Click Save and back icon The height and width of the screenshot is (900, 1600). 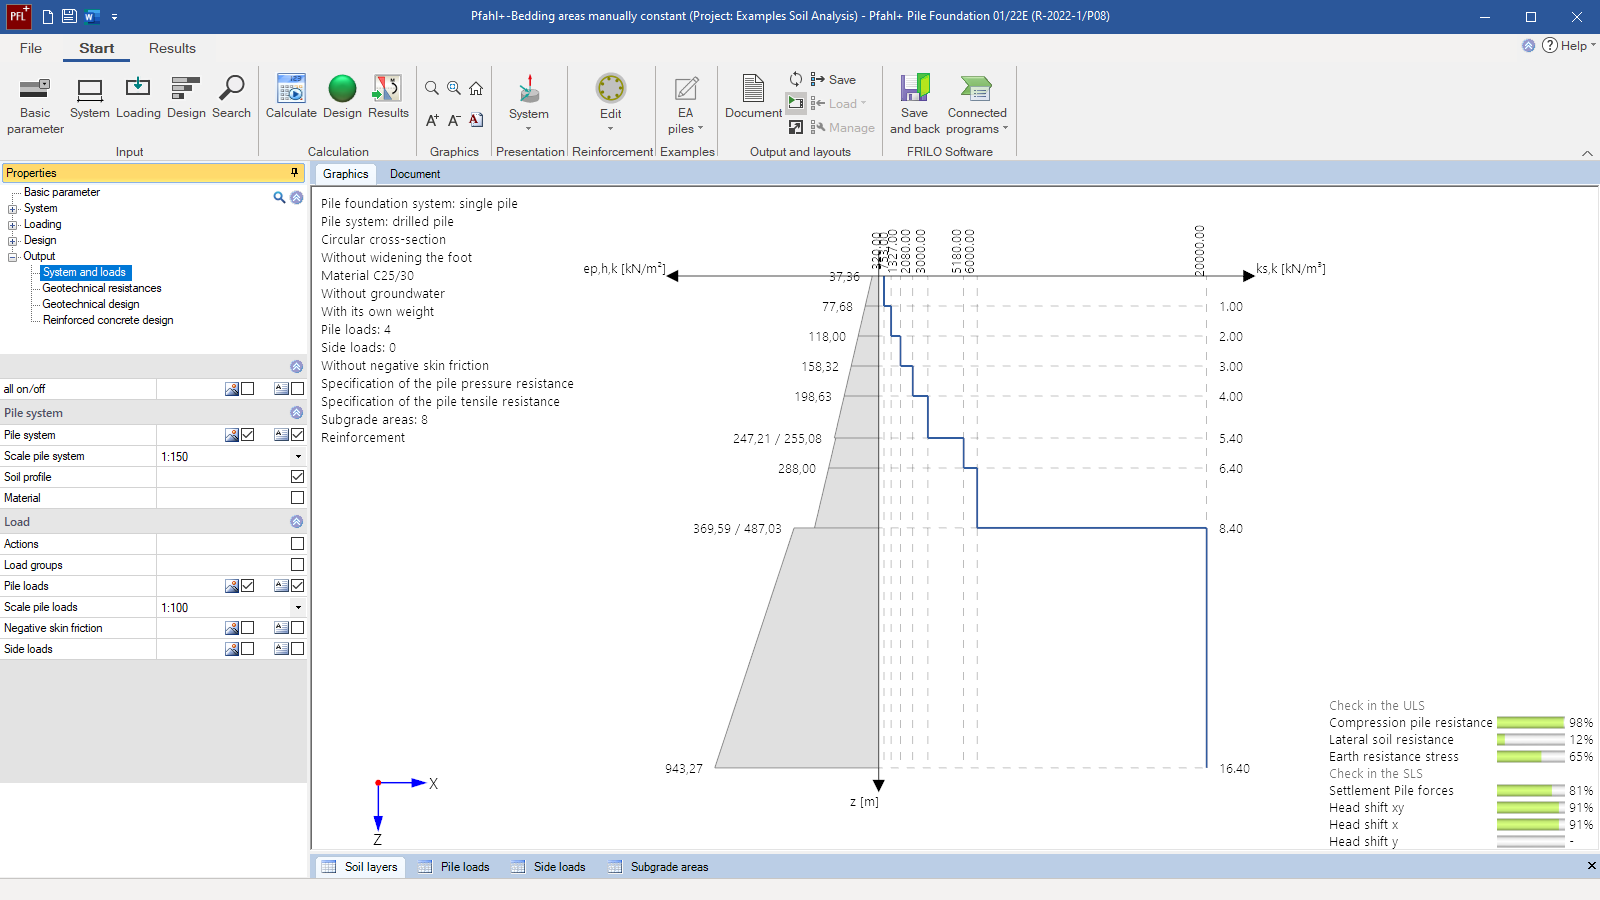coord(915,105)
